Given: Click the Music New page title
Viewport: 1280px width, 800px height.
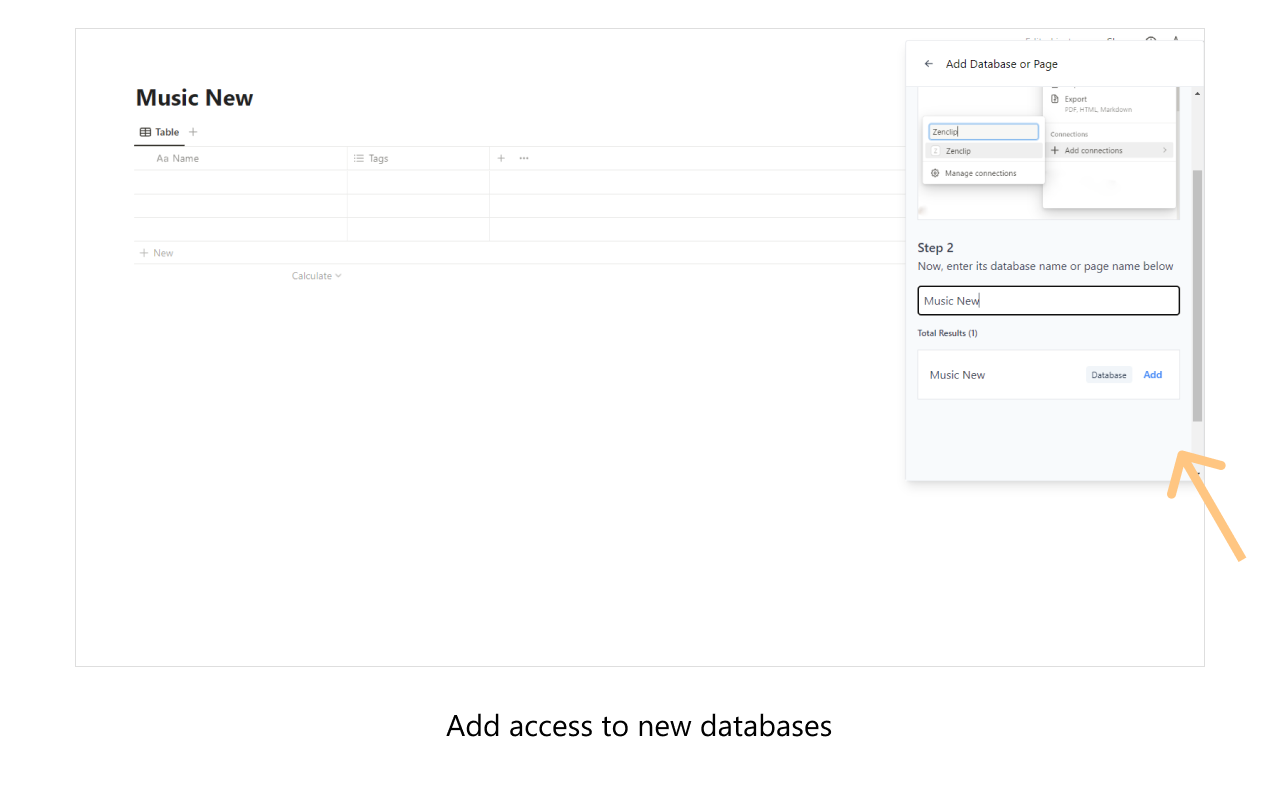Looking at the screenshot, I should pos(195,98).
